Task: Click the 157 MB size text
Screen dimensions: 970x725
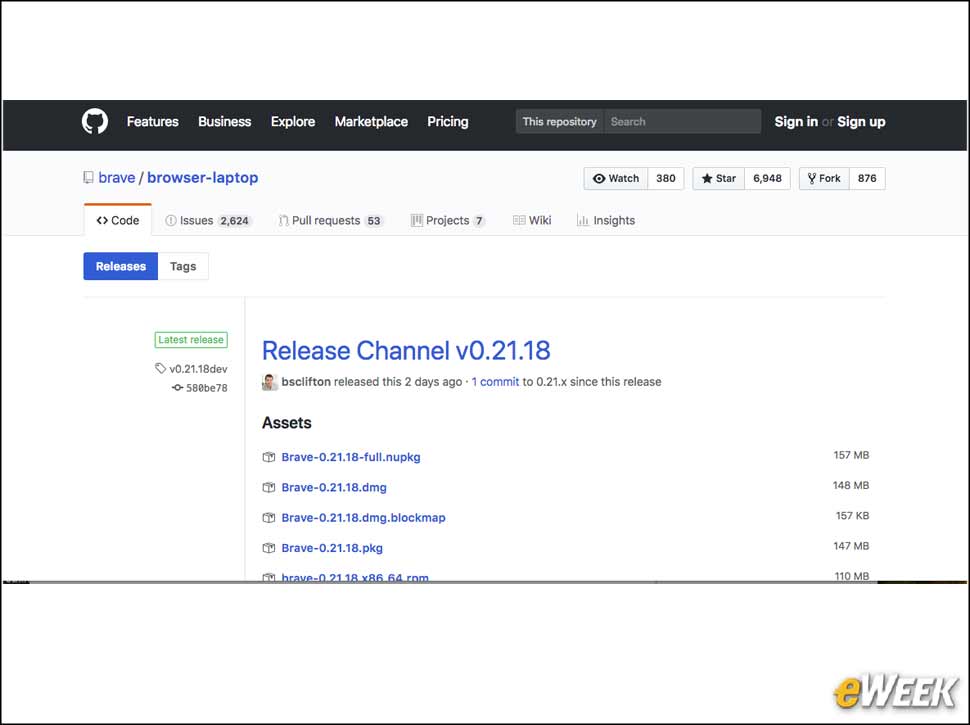Action: pyautogui.click(x=851, y=455)
